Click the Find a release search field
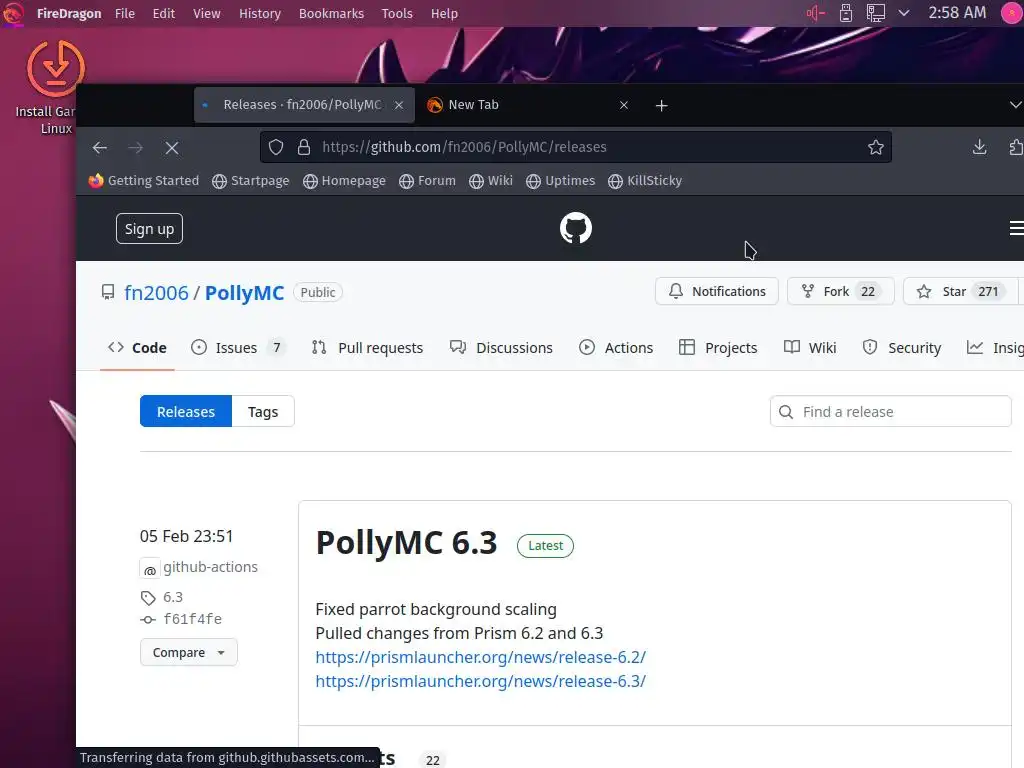Viewport: 1024px width, 768px height. point(891,411)
